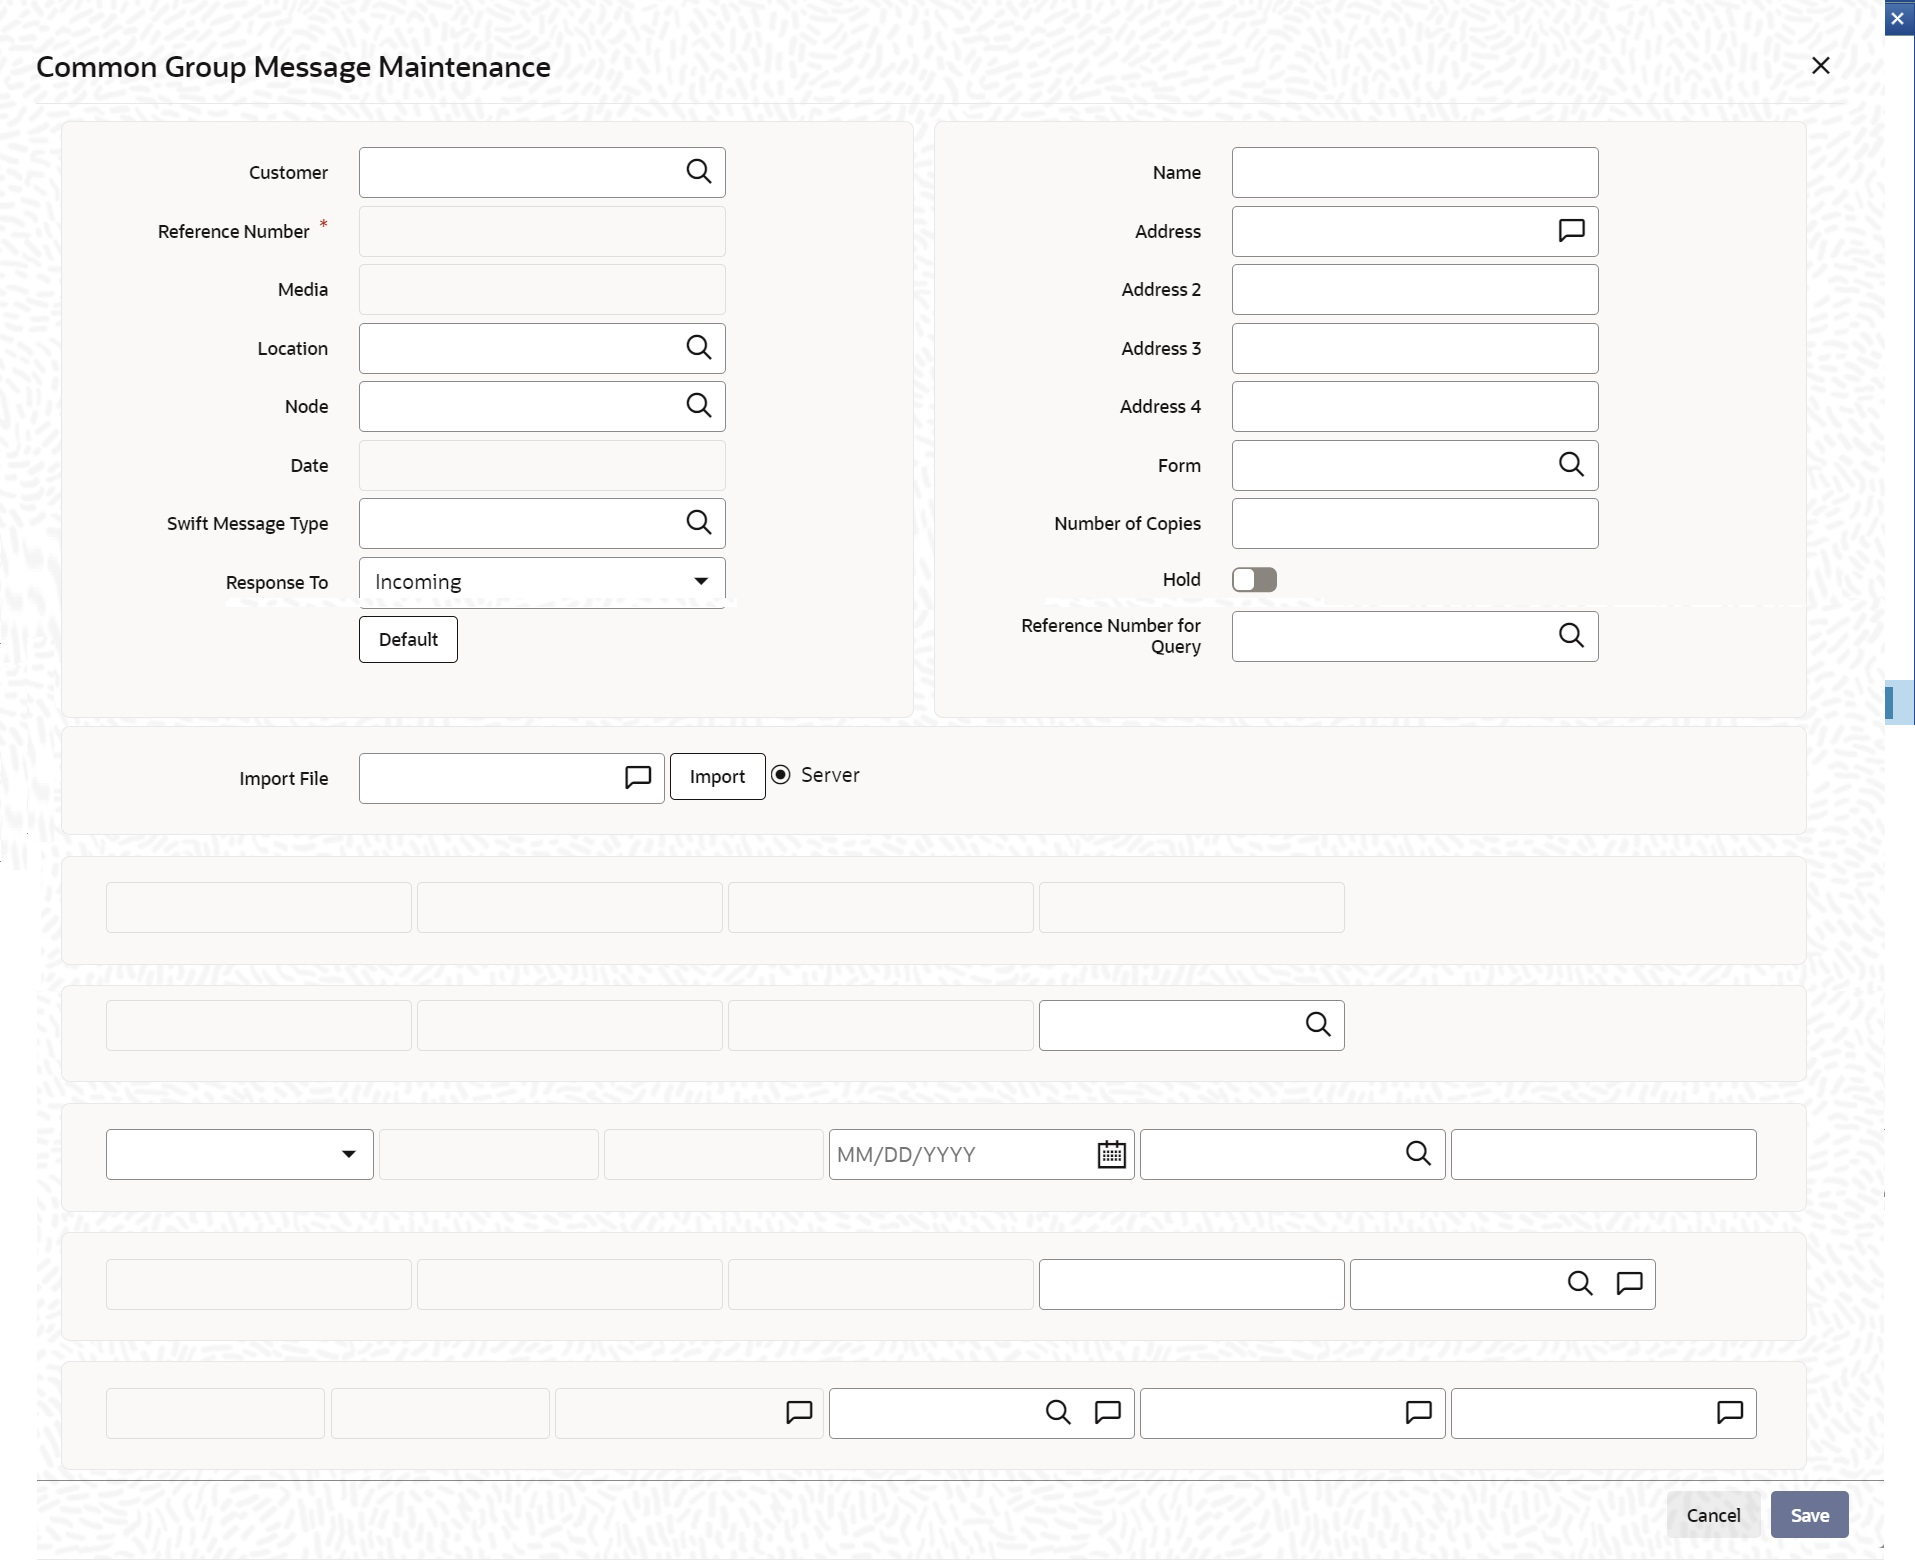1915x1561 pixels.
Task: Cancel the maintenance form
Action: [x=1713, y=1515]
